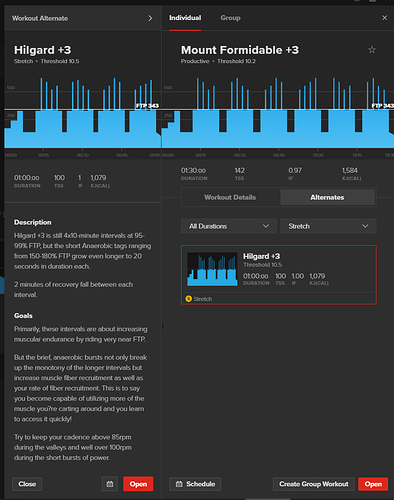Select the Workout Details toggle
Viewport: 394px width, 500px height.
point(230,197)
